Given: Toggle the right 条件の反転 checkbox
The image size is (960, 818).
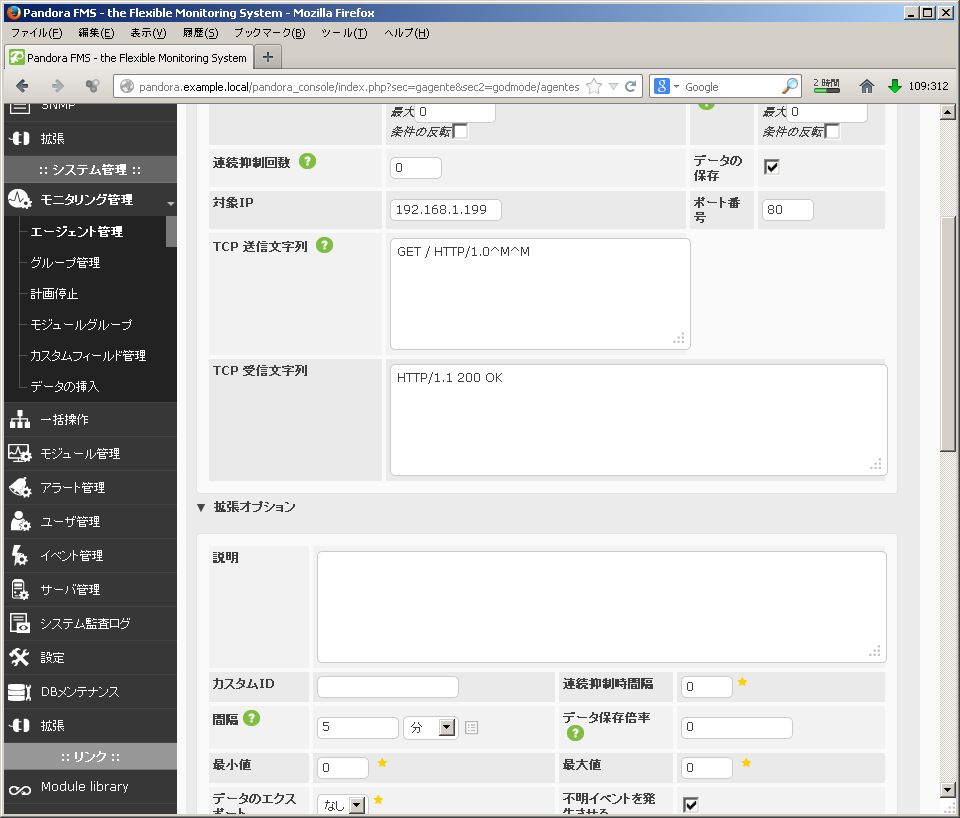Looking at the screenshot, I should click(x=832, y=131).
